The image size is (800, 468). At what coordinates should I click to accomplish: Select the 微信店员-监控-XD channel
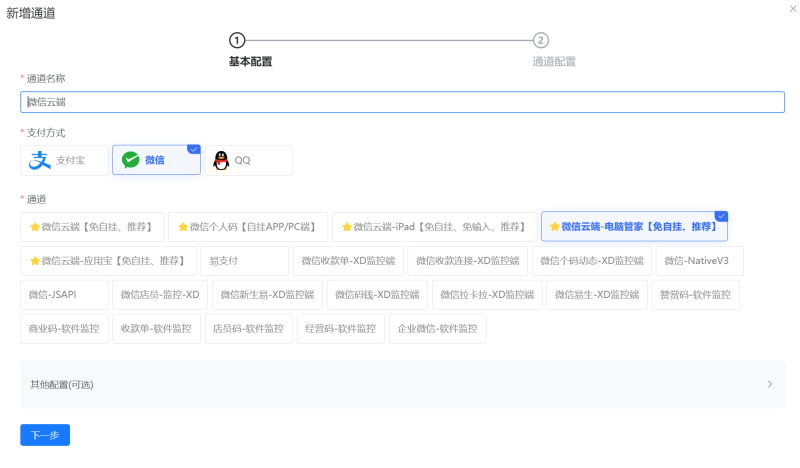tap(160, 294)
